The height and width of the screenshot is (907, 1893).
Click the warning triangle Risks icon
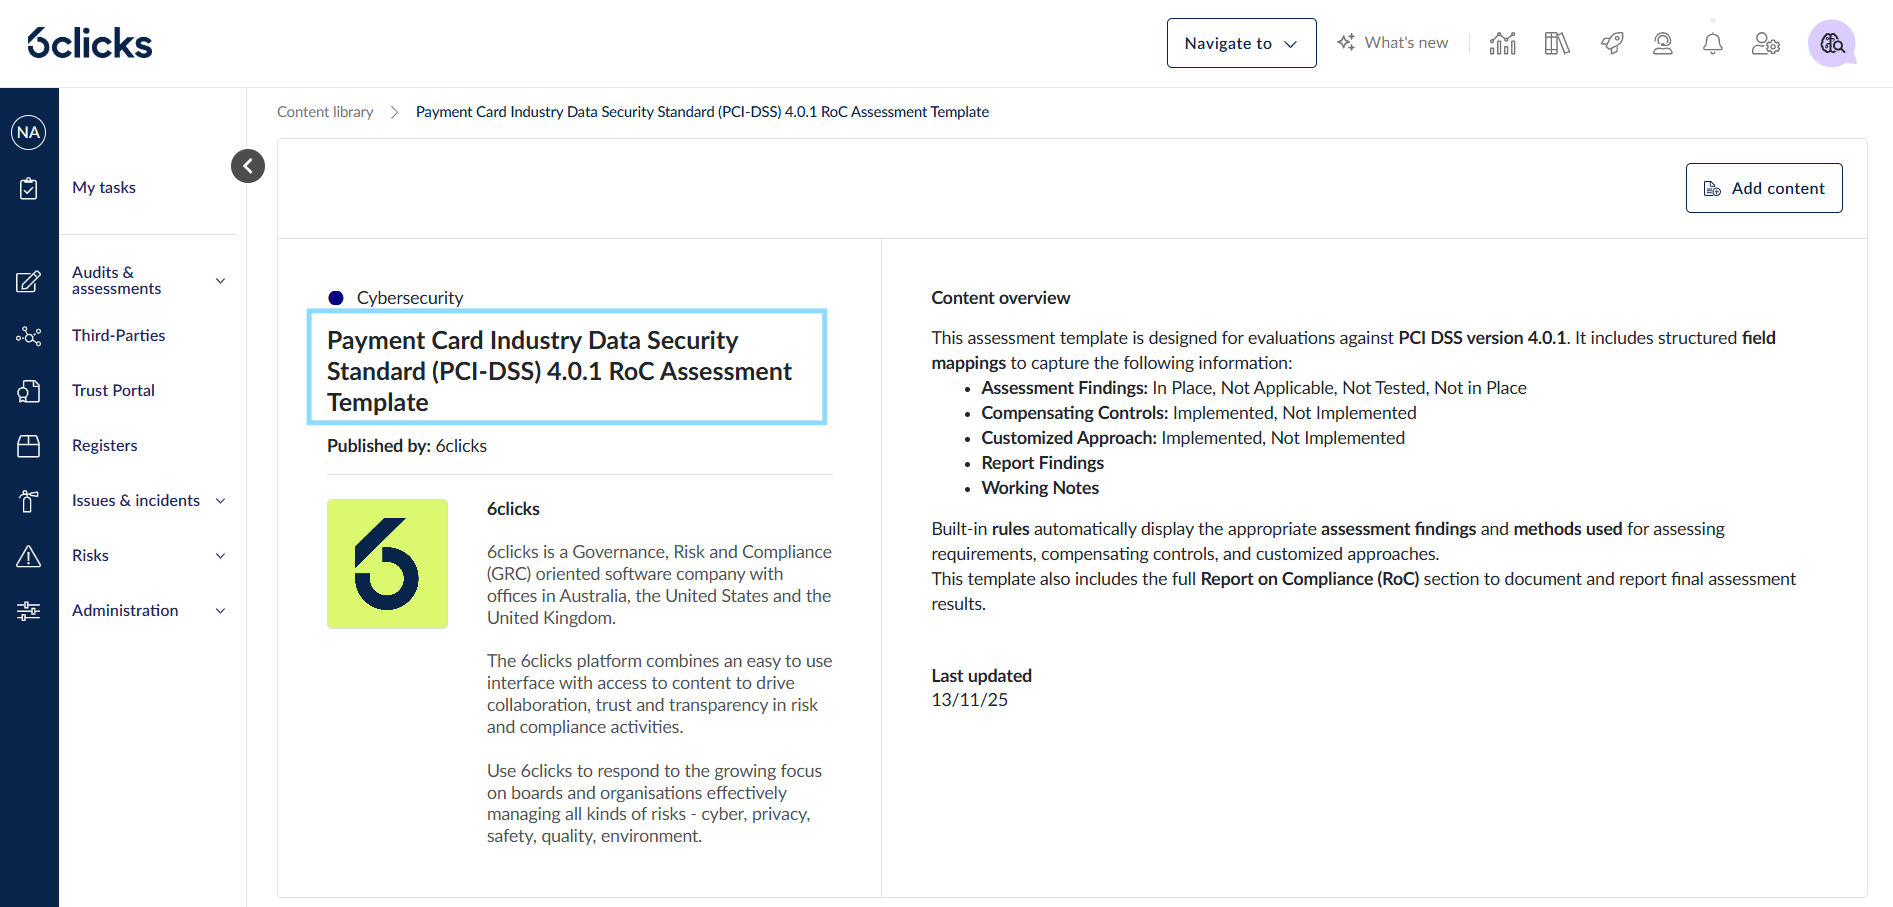(x=29, y=555)
